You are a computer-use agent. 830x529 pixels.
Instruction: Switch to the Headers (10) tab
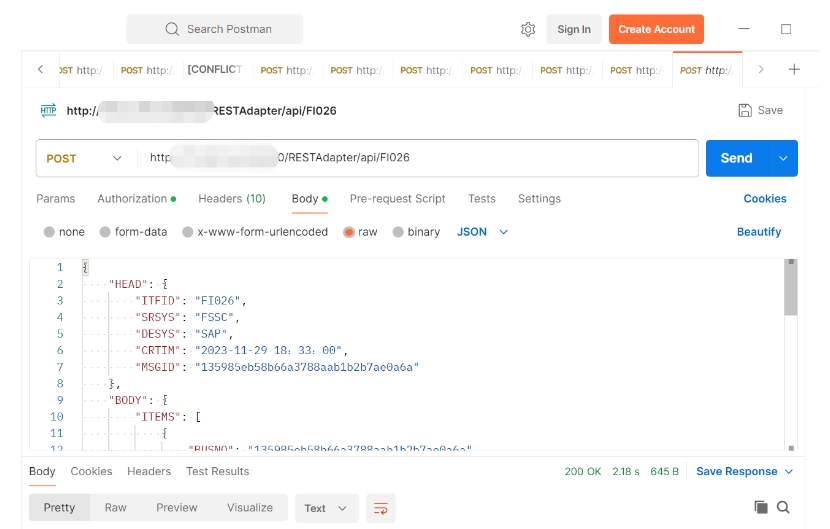[232, 199]
